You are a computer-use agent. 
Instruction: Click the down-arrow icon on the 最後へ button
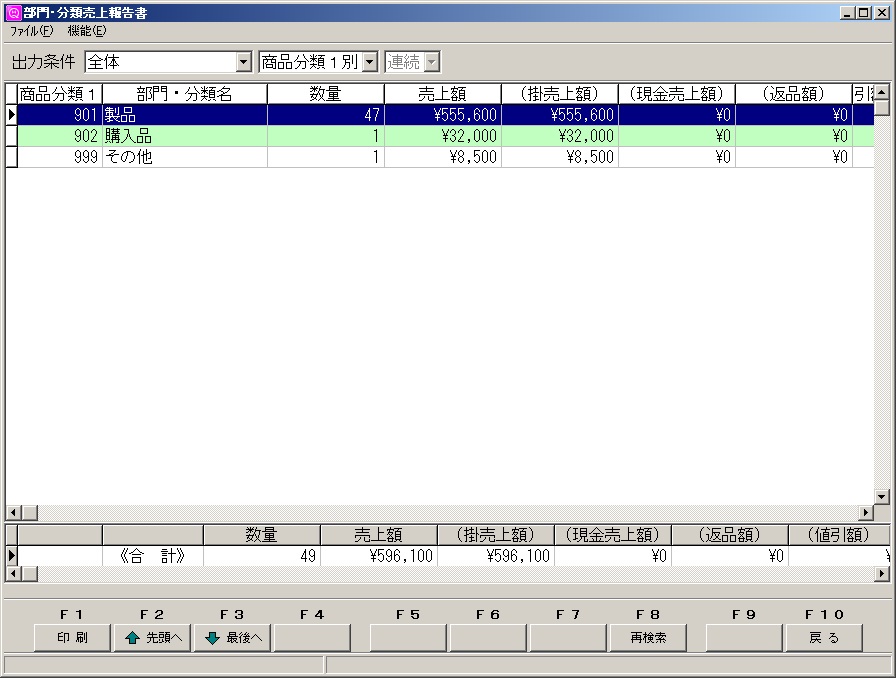(x=212, y=638)
